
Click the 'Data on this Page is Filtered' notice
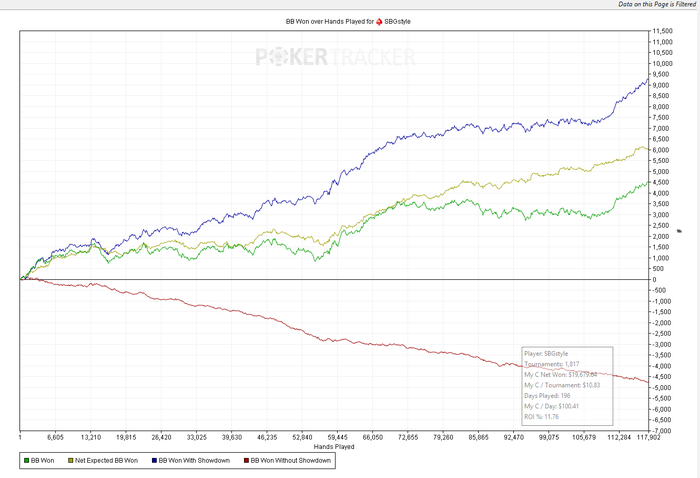tap(657, 4)
